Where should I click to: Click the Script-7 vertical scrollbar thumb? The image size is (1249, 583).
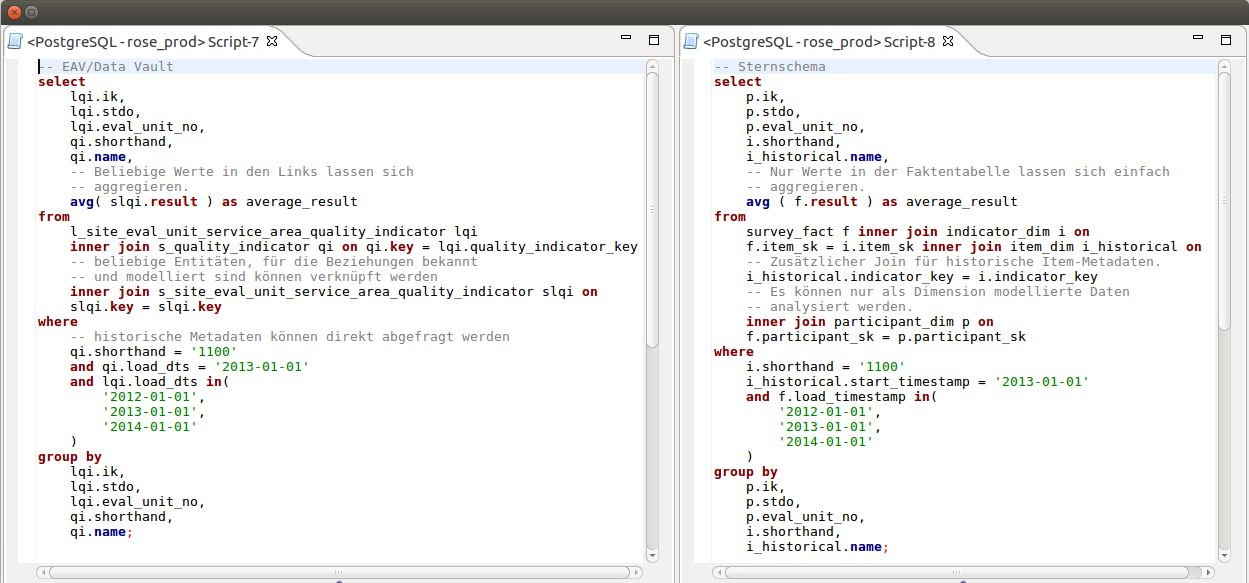(x=652, y=210)
